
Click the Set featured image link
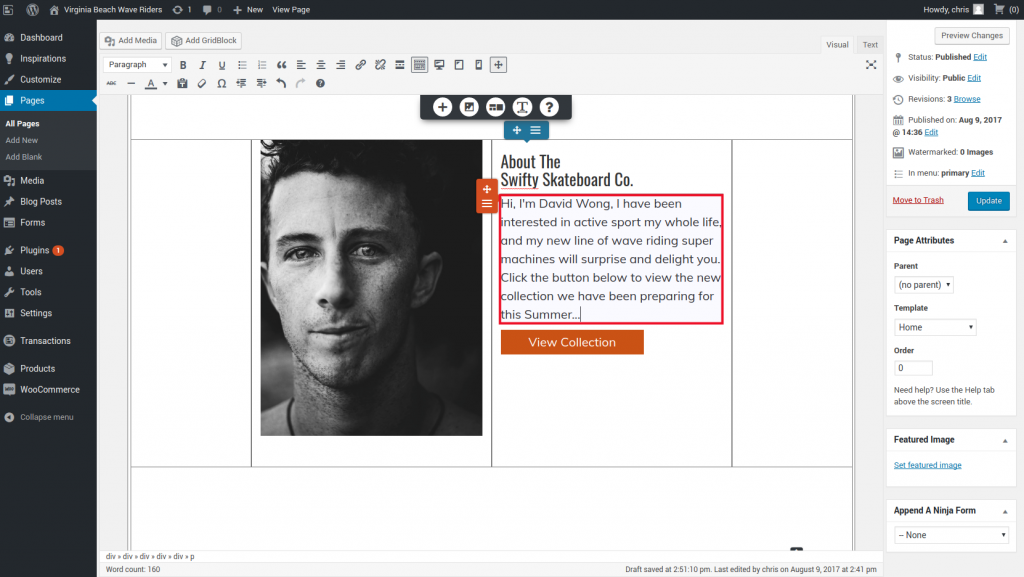pos(927,465)
